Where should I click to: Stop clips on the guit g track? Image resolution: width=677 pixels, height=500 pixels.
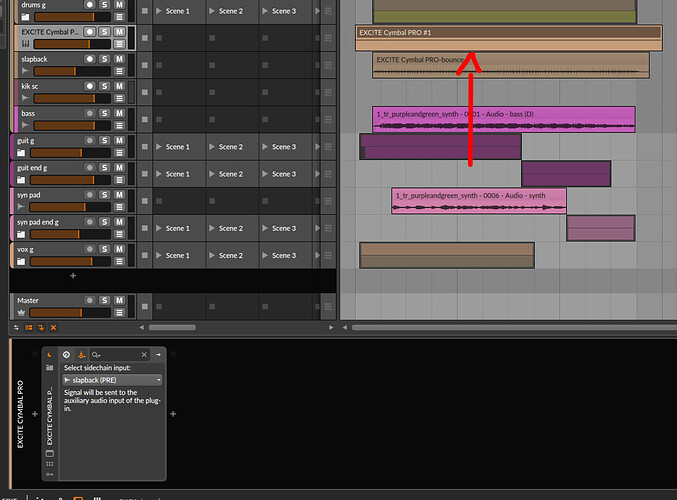(145, 147)
